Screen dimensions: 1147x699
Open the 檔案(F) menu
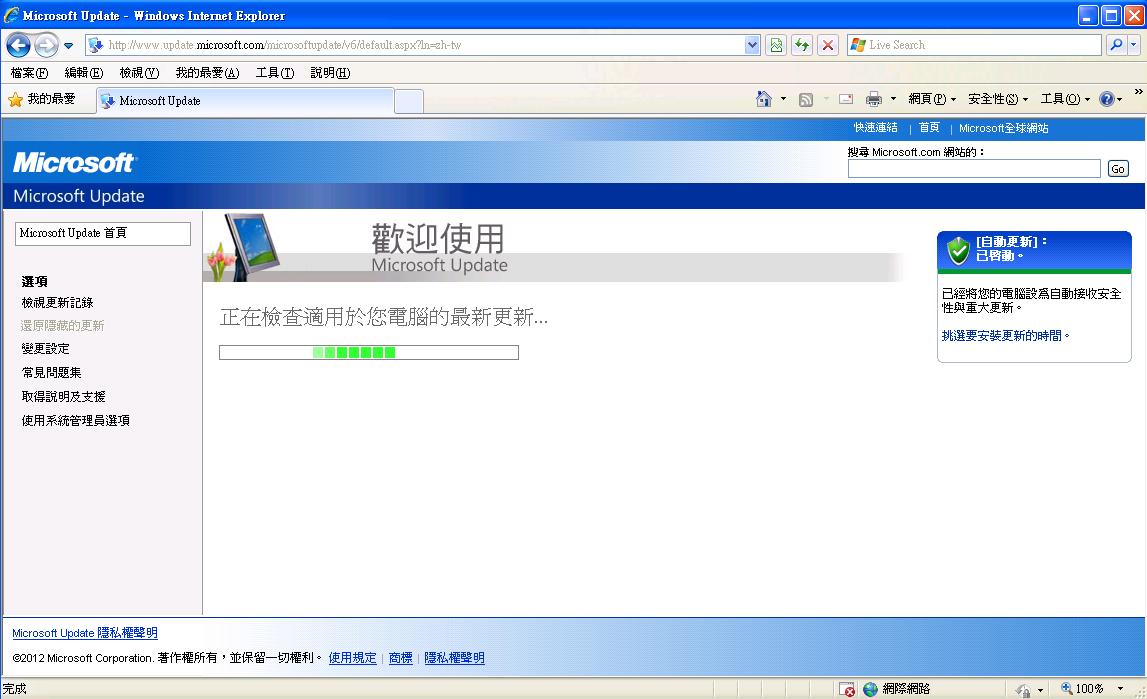tap(29, 72)
